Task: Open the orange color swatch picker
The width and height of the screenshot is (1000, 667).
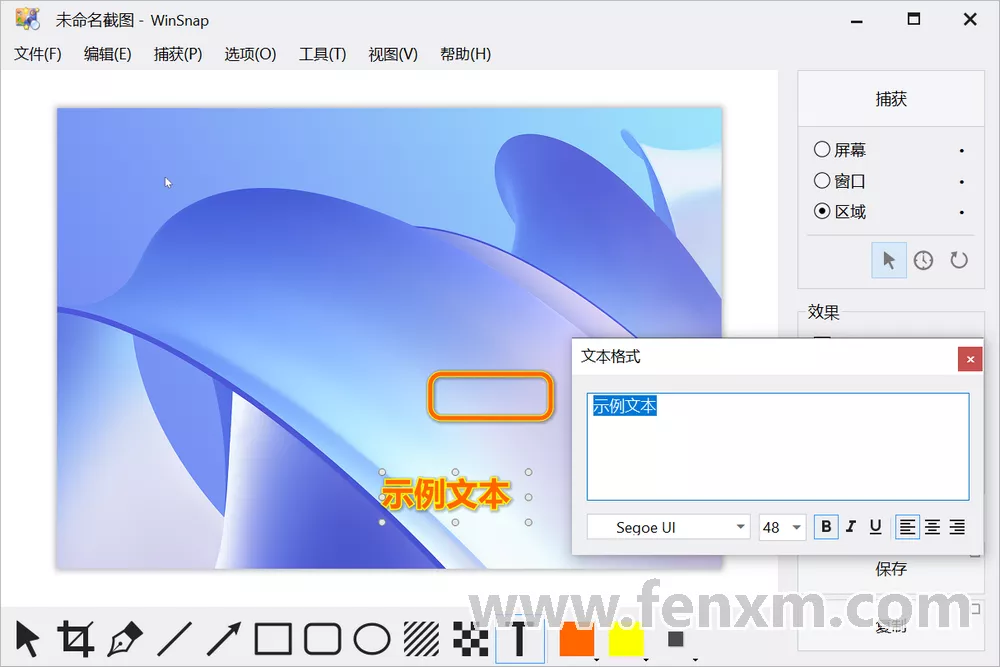Action: 577,639
